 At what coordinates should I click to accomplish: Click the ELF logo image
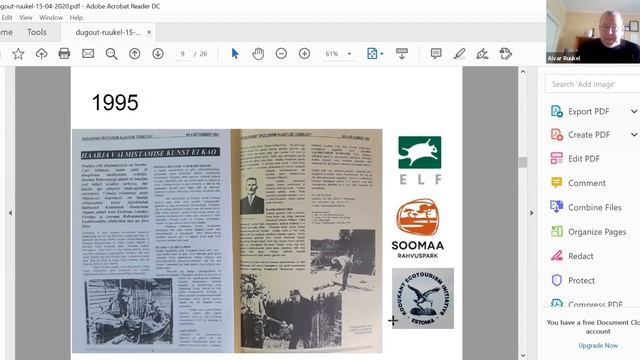(420, 160)
